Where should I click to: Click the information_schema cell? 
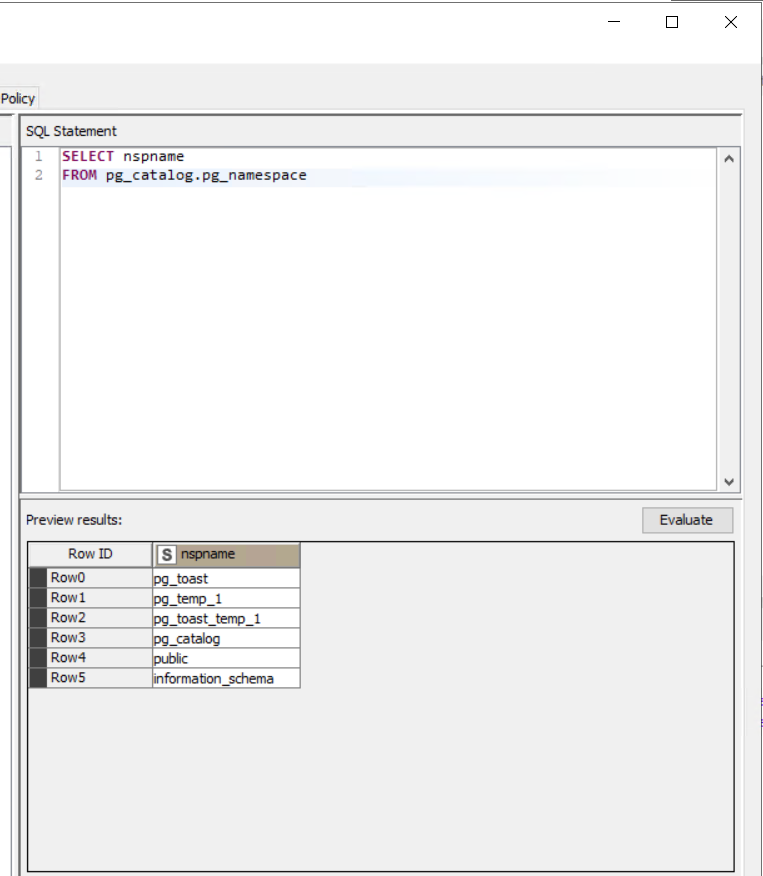(226, 678)
